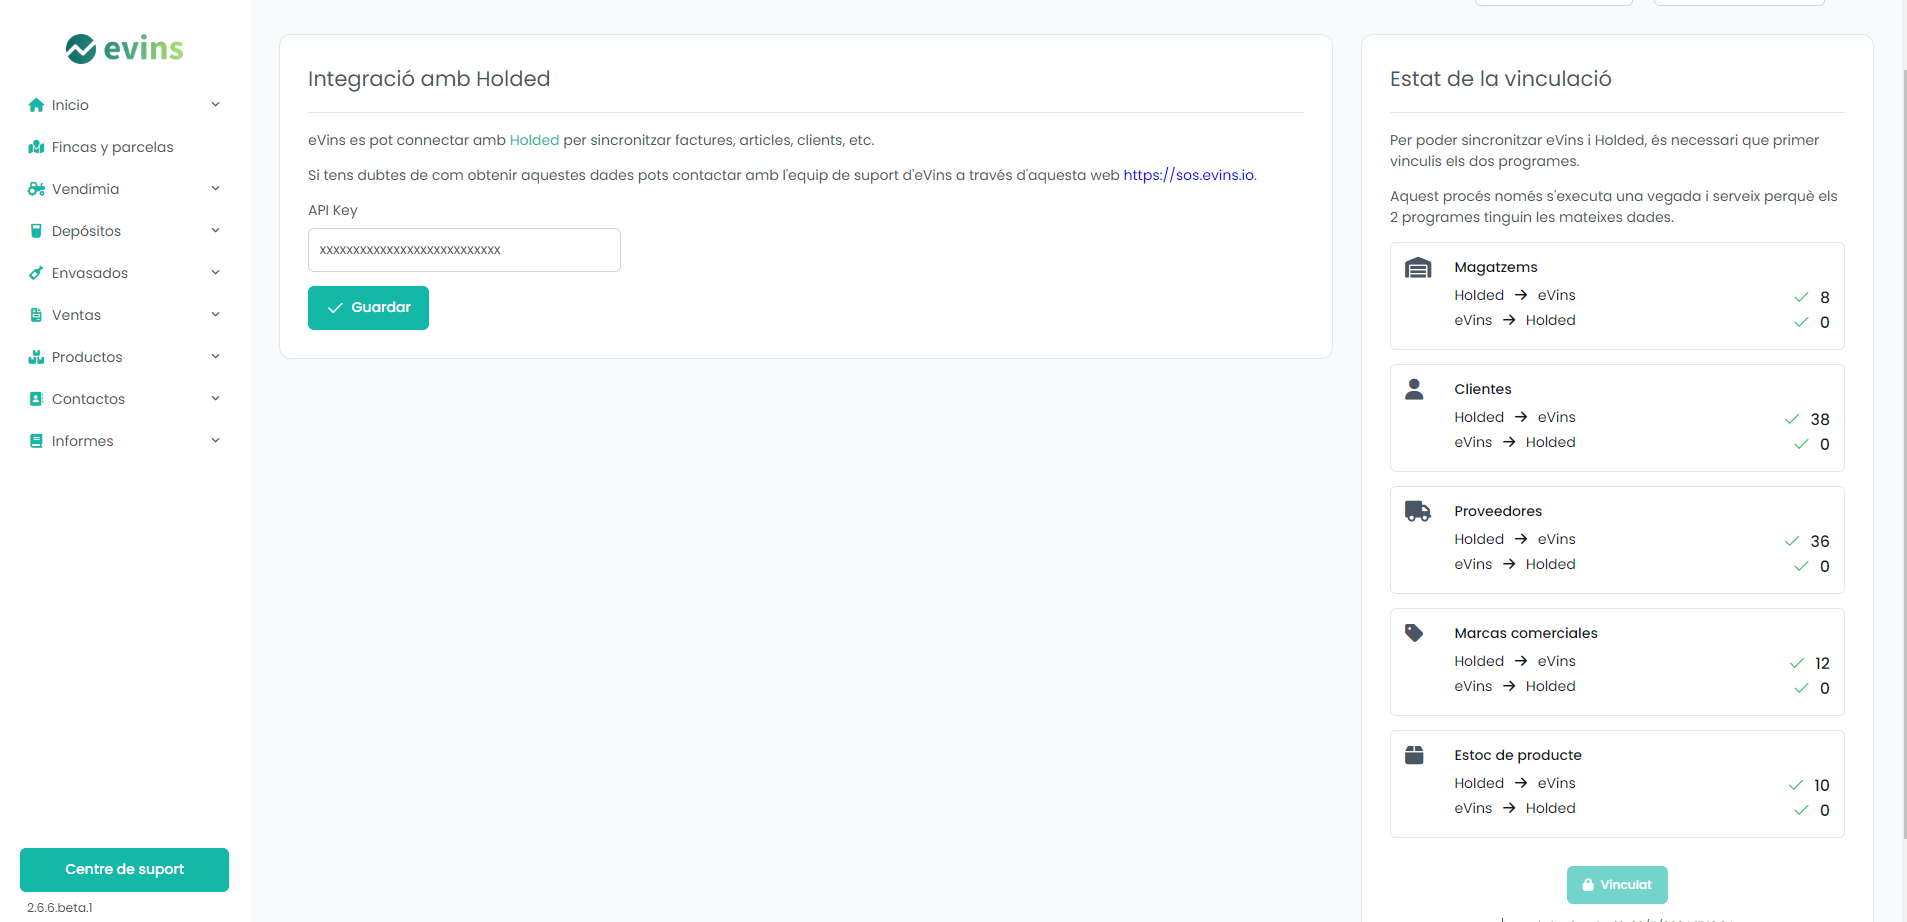Click the Magatzems warehouse icon
Viewport: 1907px width, 922px height.
[x=1418, y=268]
